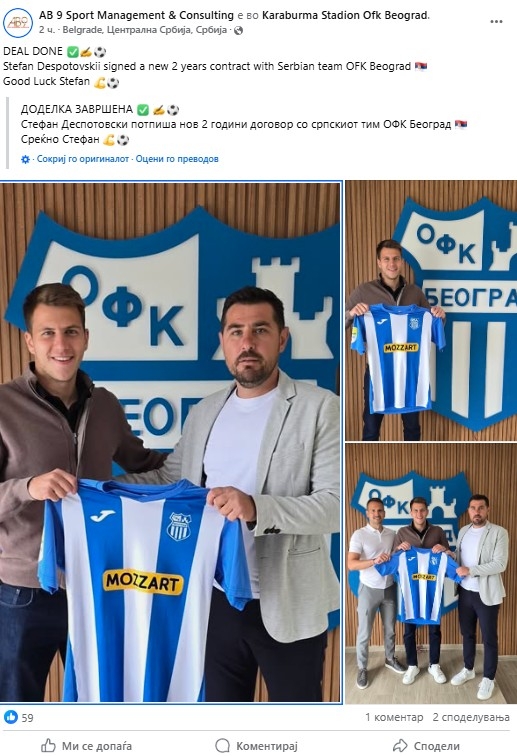Show the 1 коментар comments

coord(394,717)
